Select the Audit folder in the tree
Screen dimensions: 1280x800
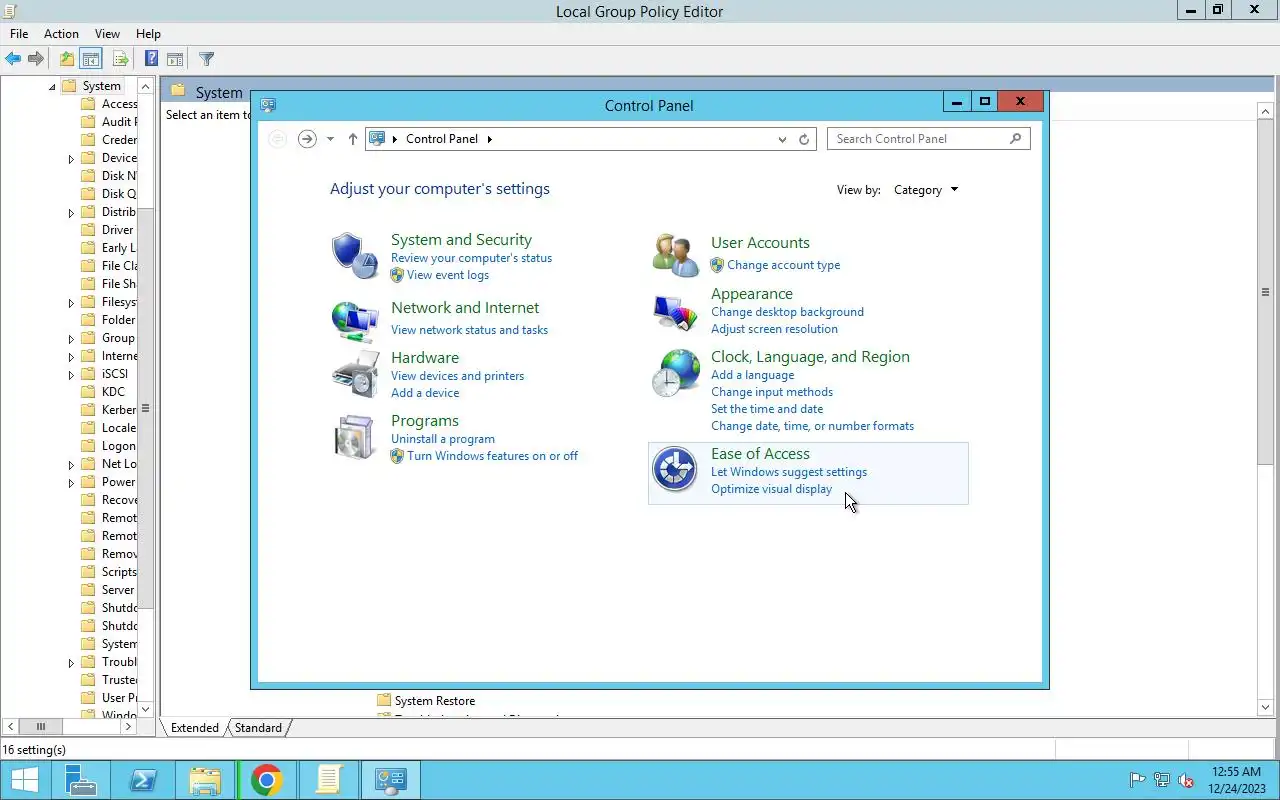[x=108, y=122]
